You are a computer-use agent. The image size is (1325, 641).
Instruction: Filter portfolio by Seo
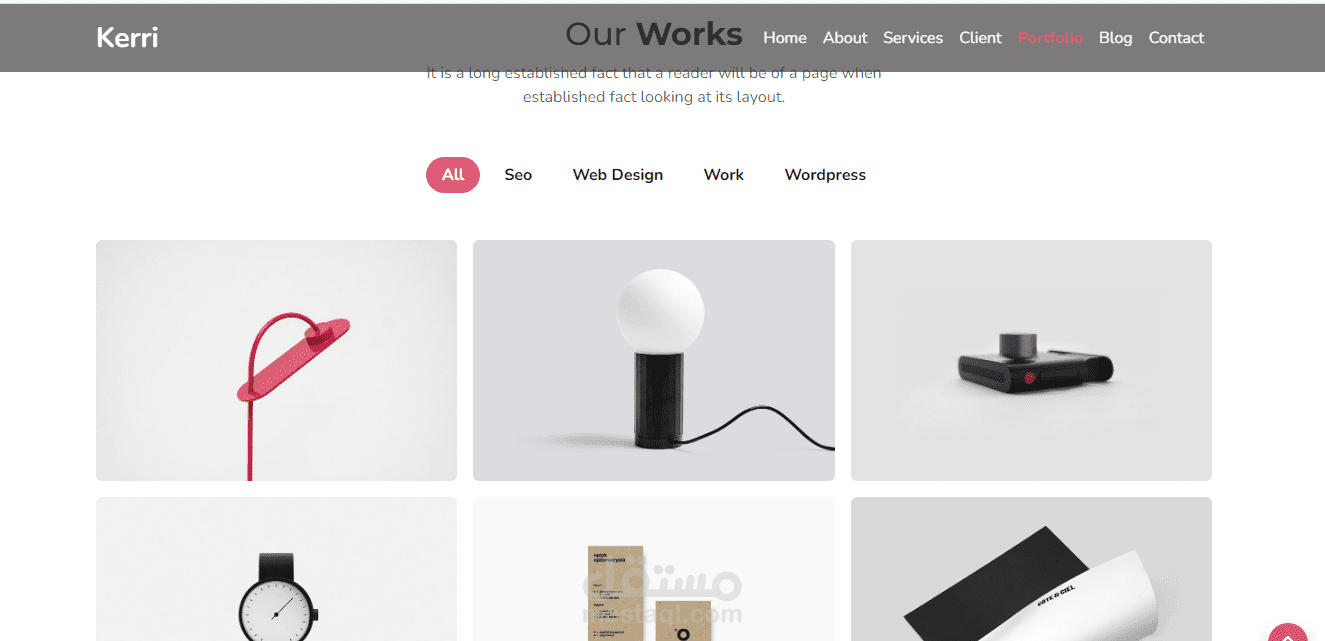click(x=518, y=175)
